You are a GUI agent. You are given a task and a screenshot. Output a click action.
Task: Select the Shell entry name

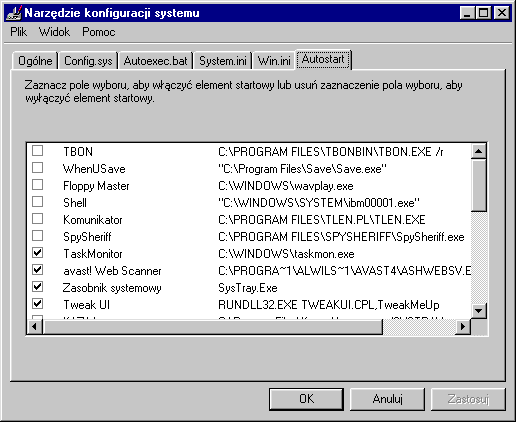(75, 203)
